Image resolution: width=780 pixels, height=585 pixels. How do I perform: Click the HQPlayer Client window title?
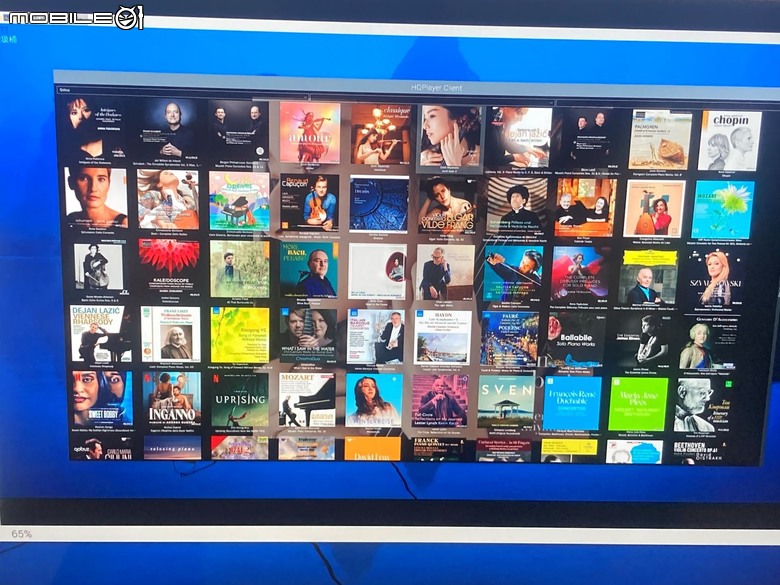click(x=436, y=88)
